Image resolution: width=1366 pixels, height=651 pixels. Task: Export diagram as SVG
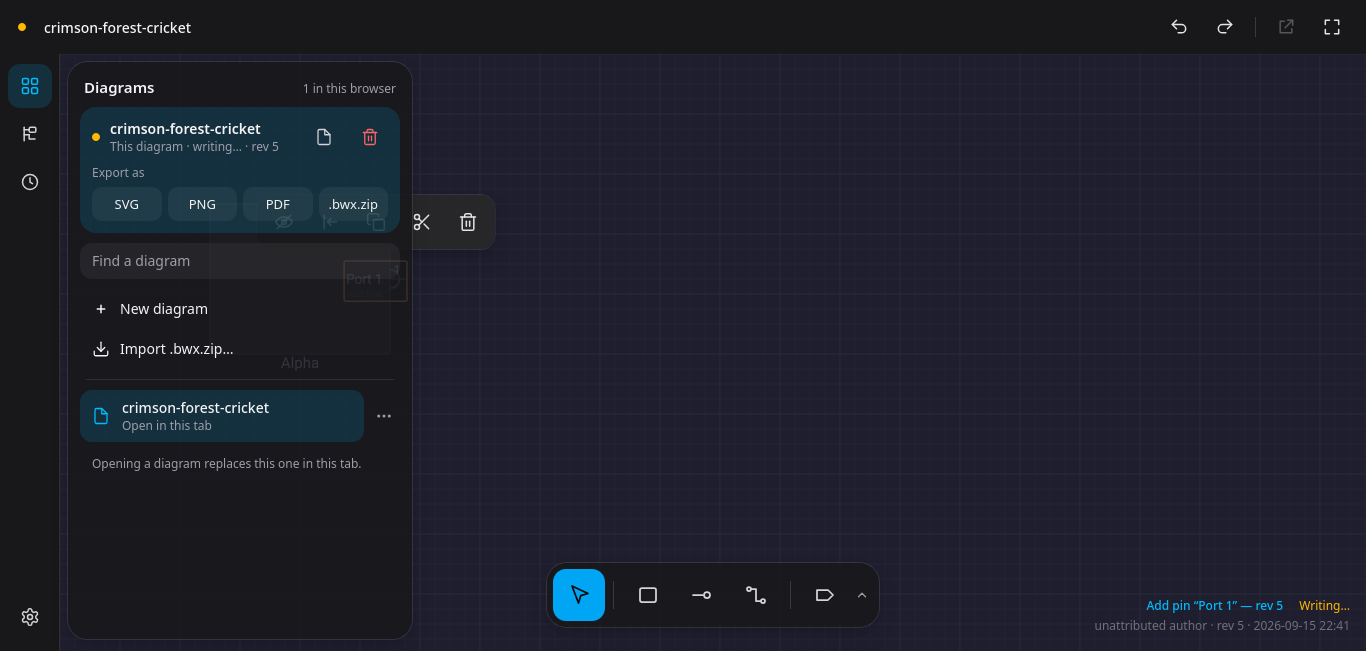tap(127, 204)
